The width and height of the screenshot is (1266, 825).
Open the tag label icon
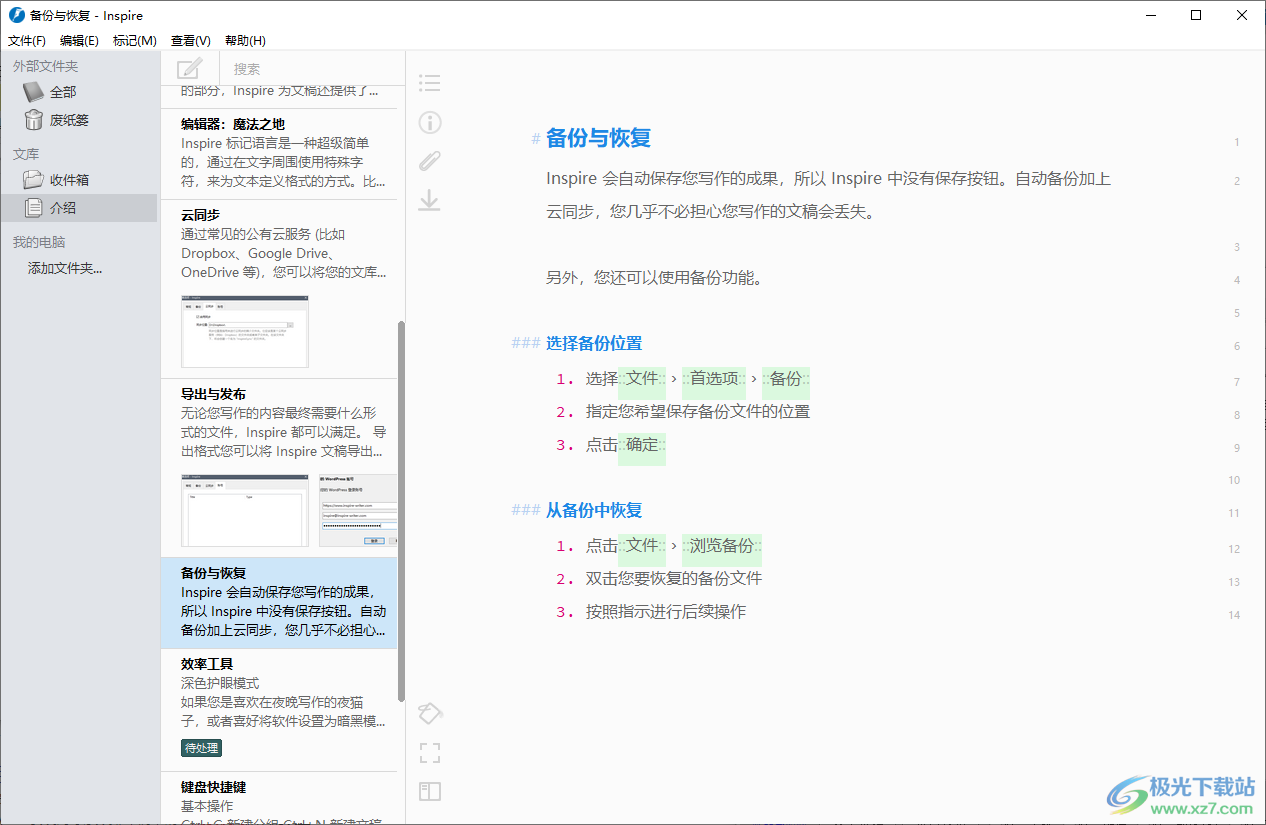tap(429, 713)
